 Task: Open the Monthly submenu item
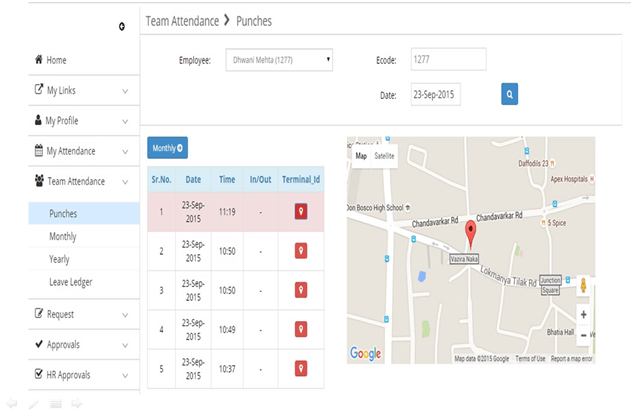[x=63, y=237]
